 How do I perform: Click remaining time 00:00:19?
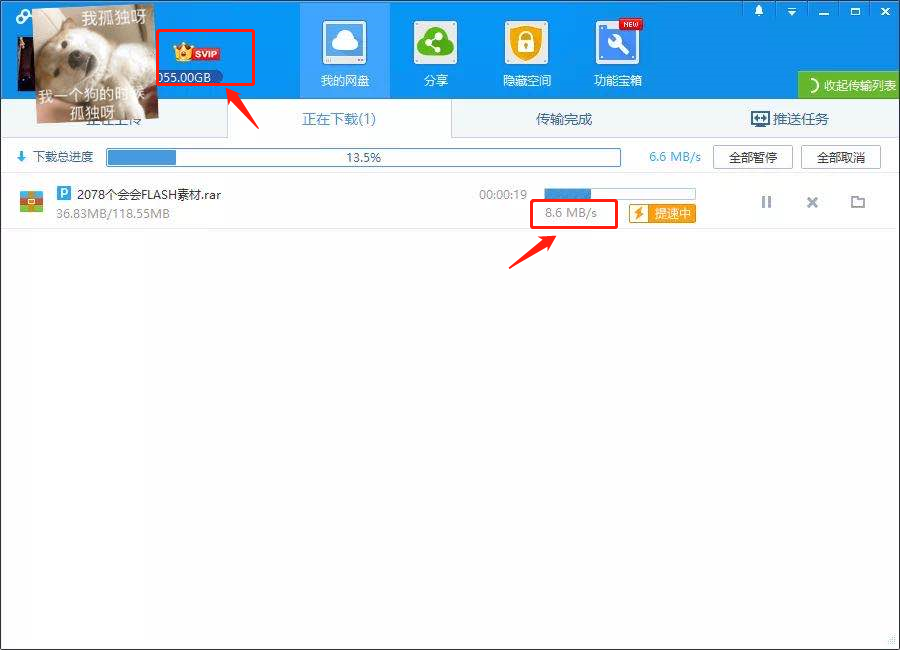pos(503,195)
